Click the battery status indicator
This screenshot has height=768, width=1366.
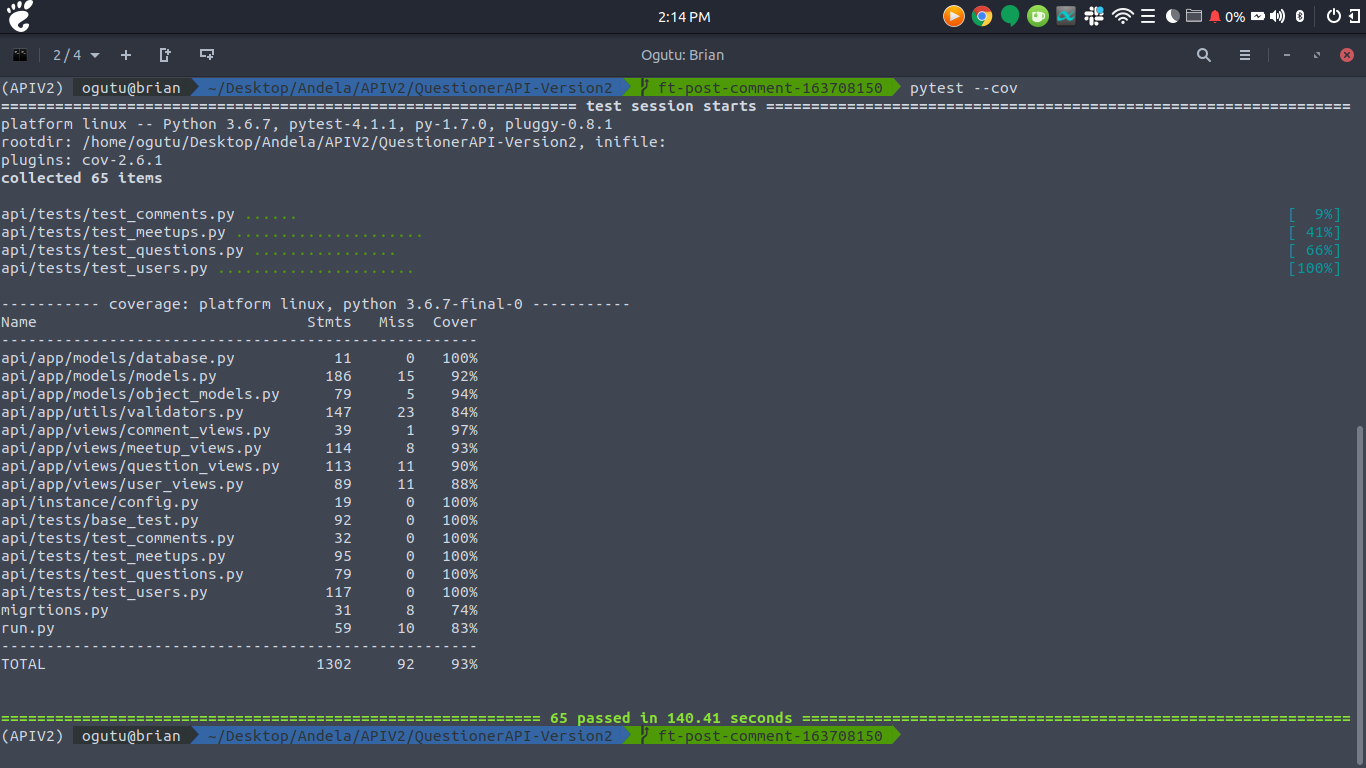[1258, 16]
